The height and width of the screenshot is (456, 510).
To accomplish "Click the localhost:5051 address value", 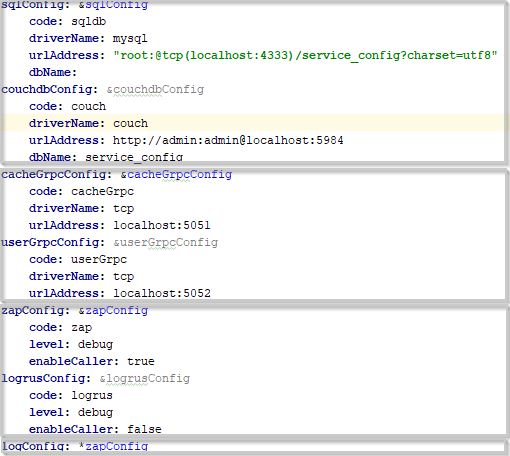I will coord(162,226).
